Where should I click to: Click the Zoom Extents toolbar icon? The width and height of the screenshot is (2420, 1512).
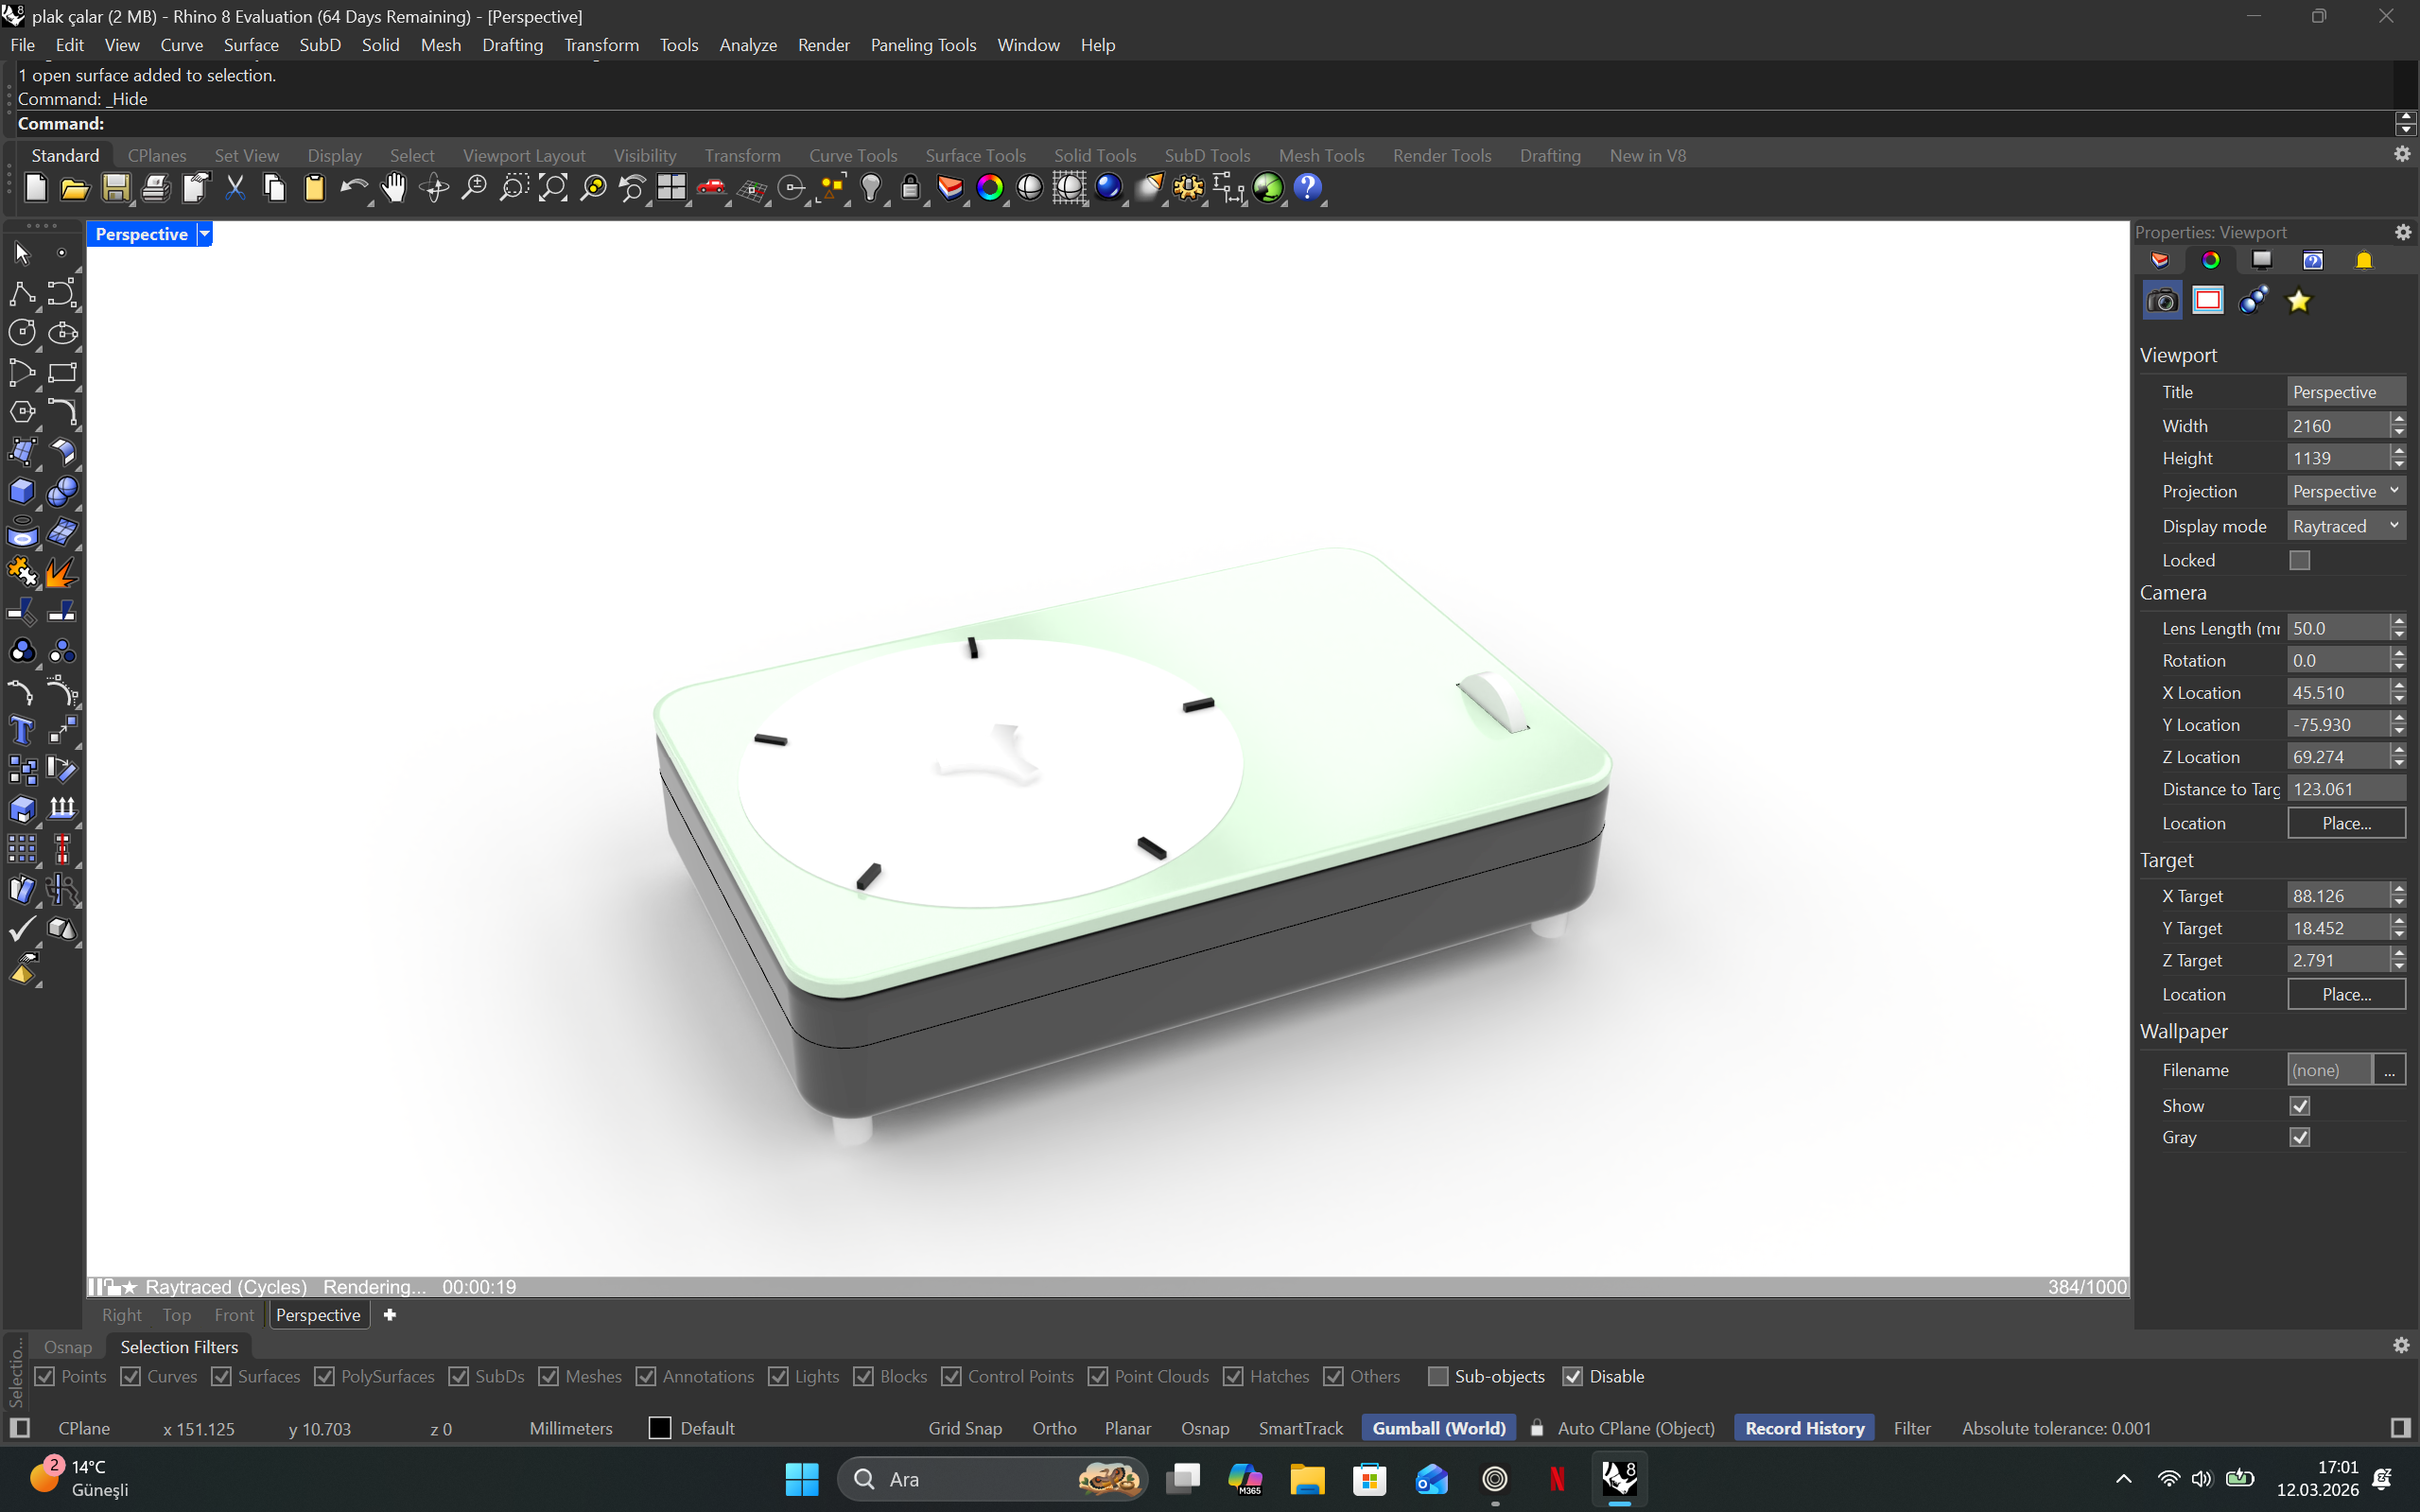[x=553, y=188]
